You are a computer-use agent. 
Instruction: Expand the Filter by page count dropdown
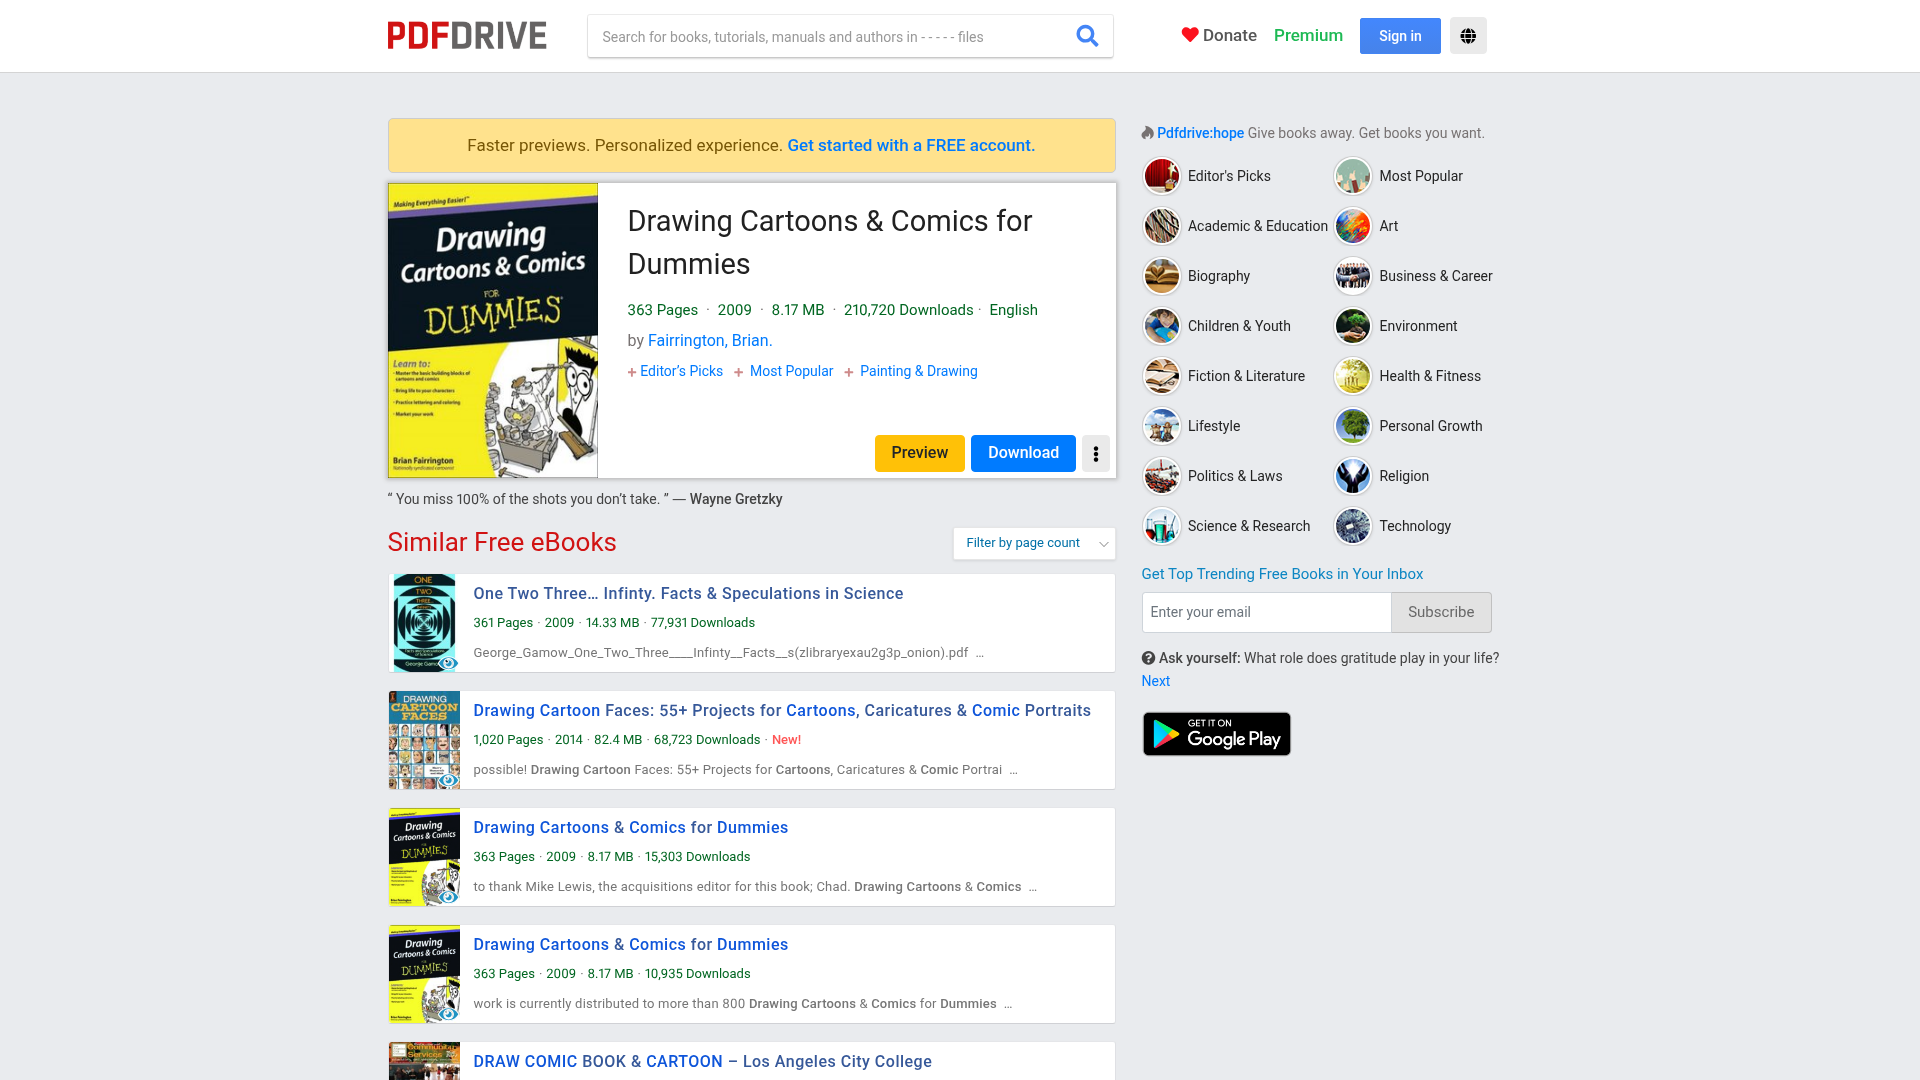click(x=1034, y=543)
